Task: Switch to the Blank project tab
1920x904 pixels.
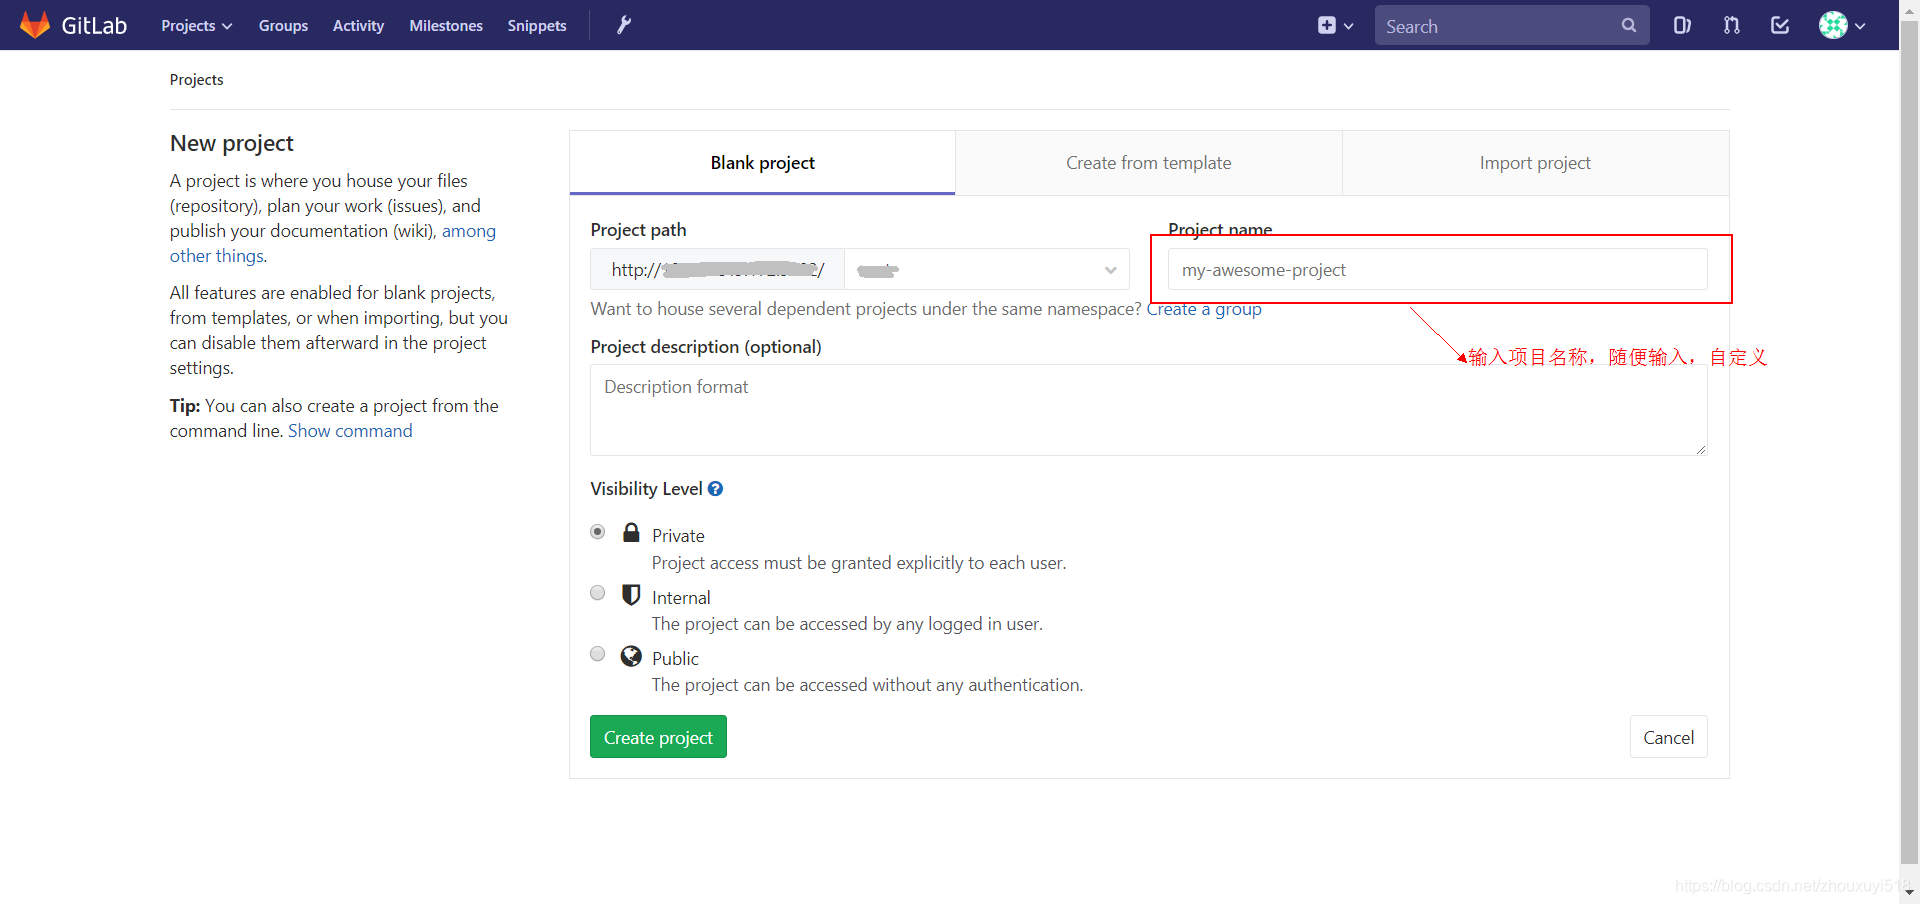Action: (x=763, y=163)
